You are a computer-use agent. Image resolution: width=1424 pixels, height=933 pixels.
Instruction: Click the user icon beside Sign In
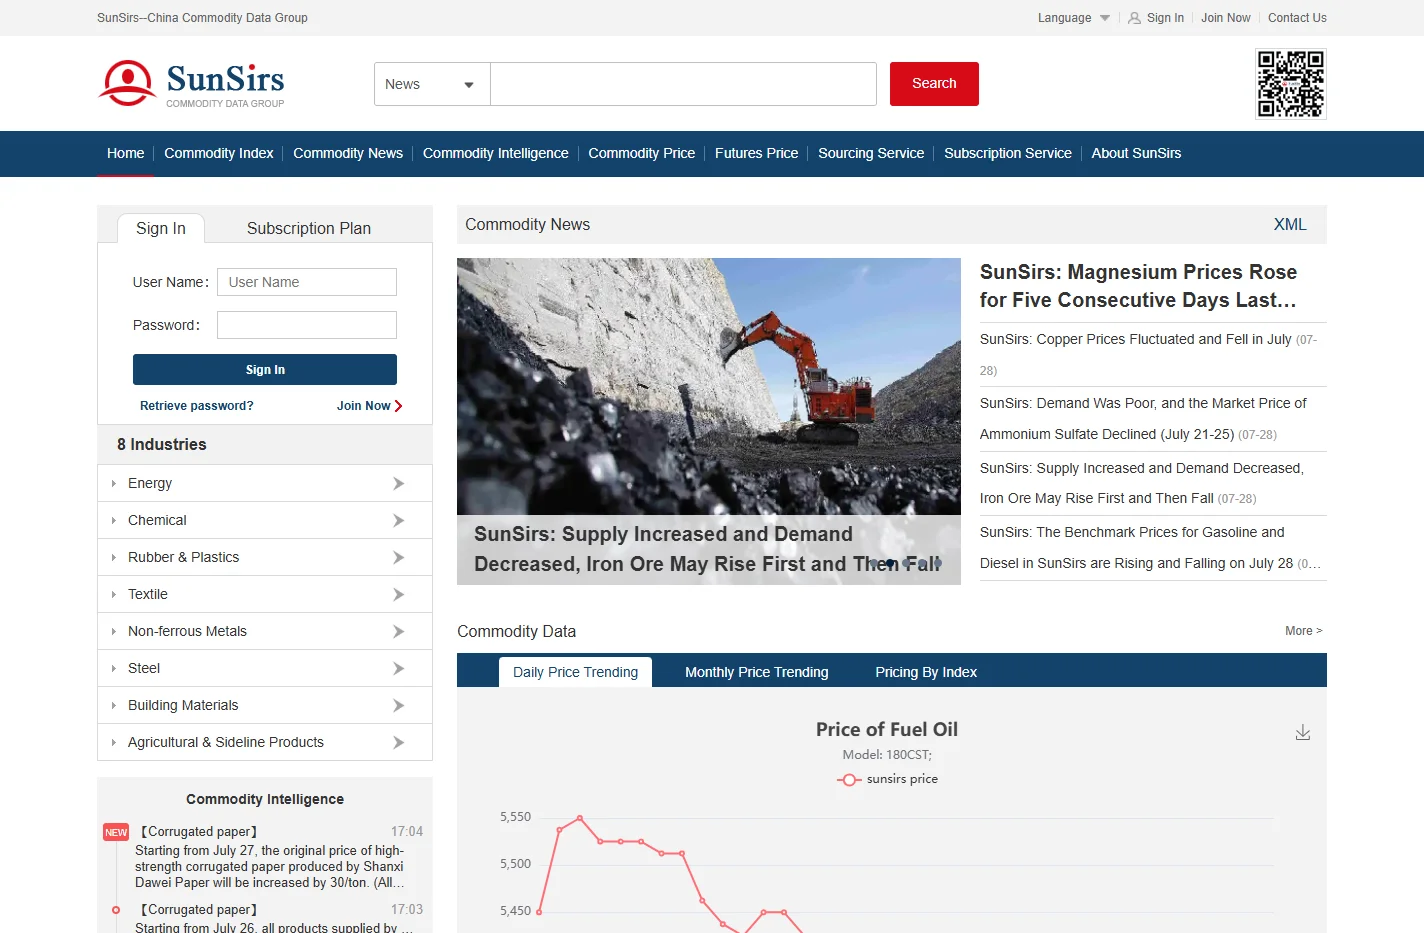click(x=1134, y=18)
